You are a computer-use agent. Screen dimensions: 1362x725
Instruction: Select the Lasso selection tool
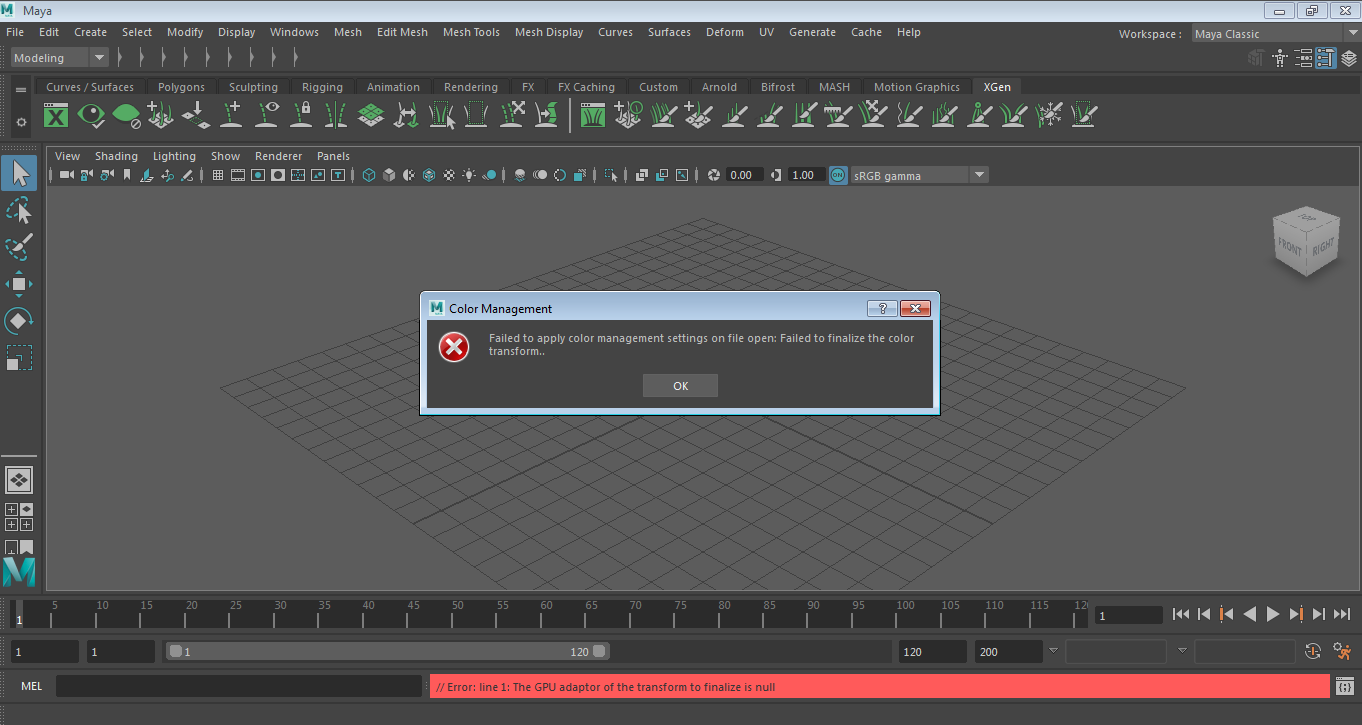coord(19,210)
